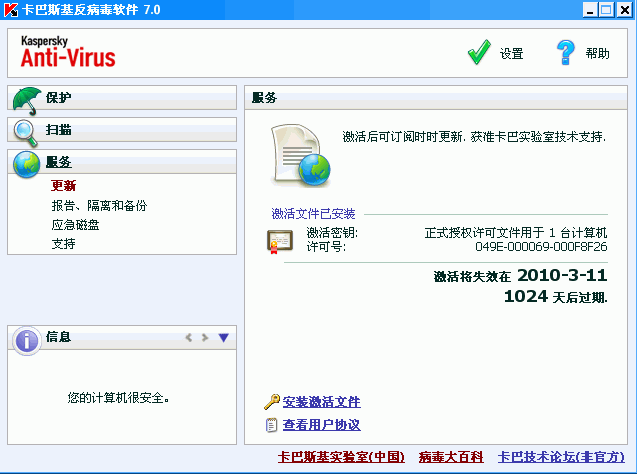Minimize the Kaspersky window

(x=590, y=9)
